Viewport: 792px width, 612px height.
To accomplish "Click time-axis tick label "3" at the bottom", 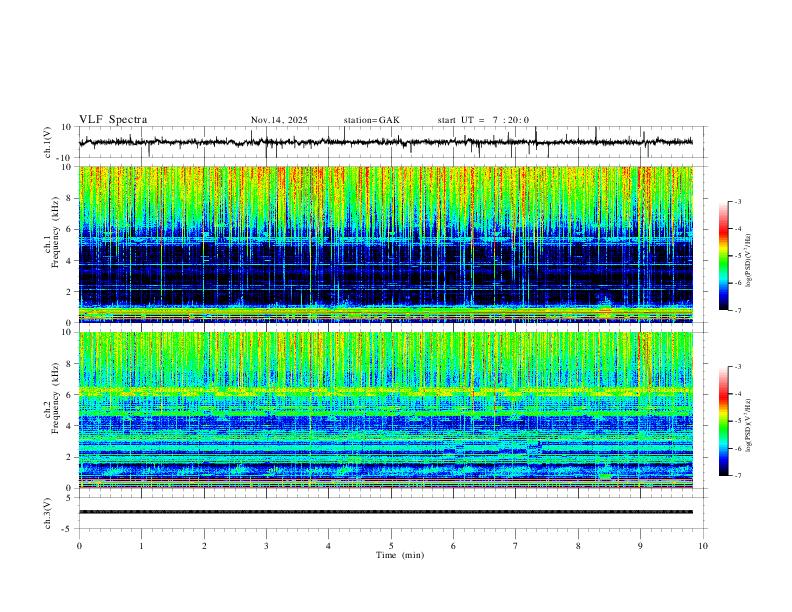I will (x=266, y=546).
